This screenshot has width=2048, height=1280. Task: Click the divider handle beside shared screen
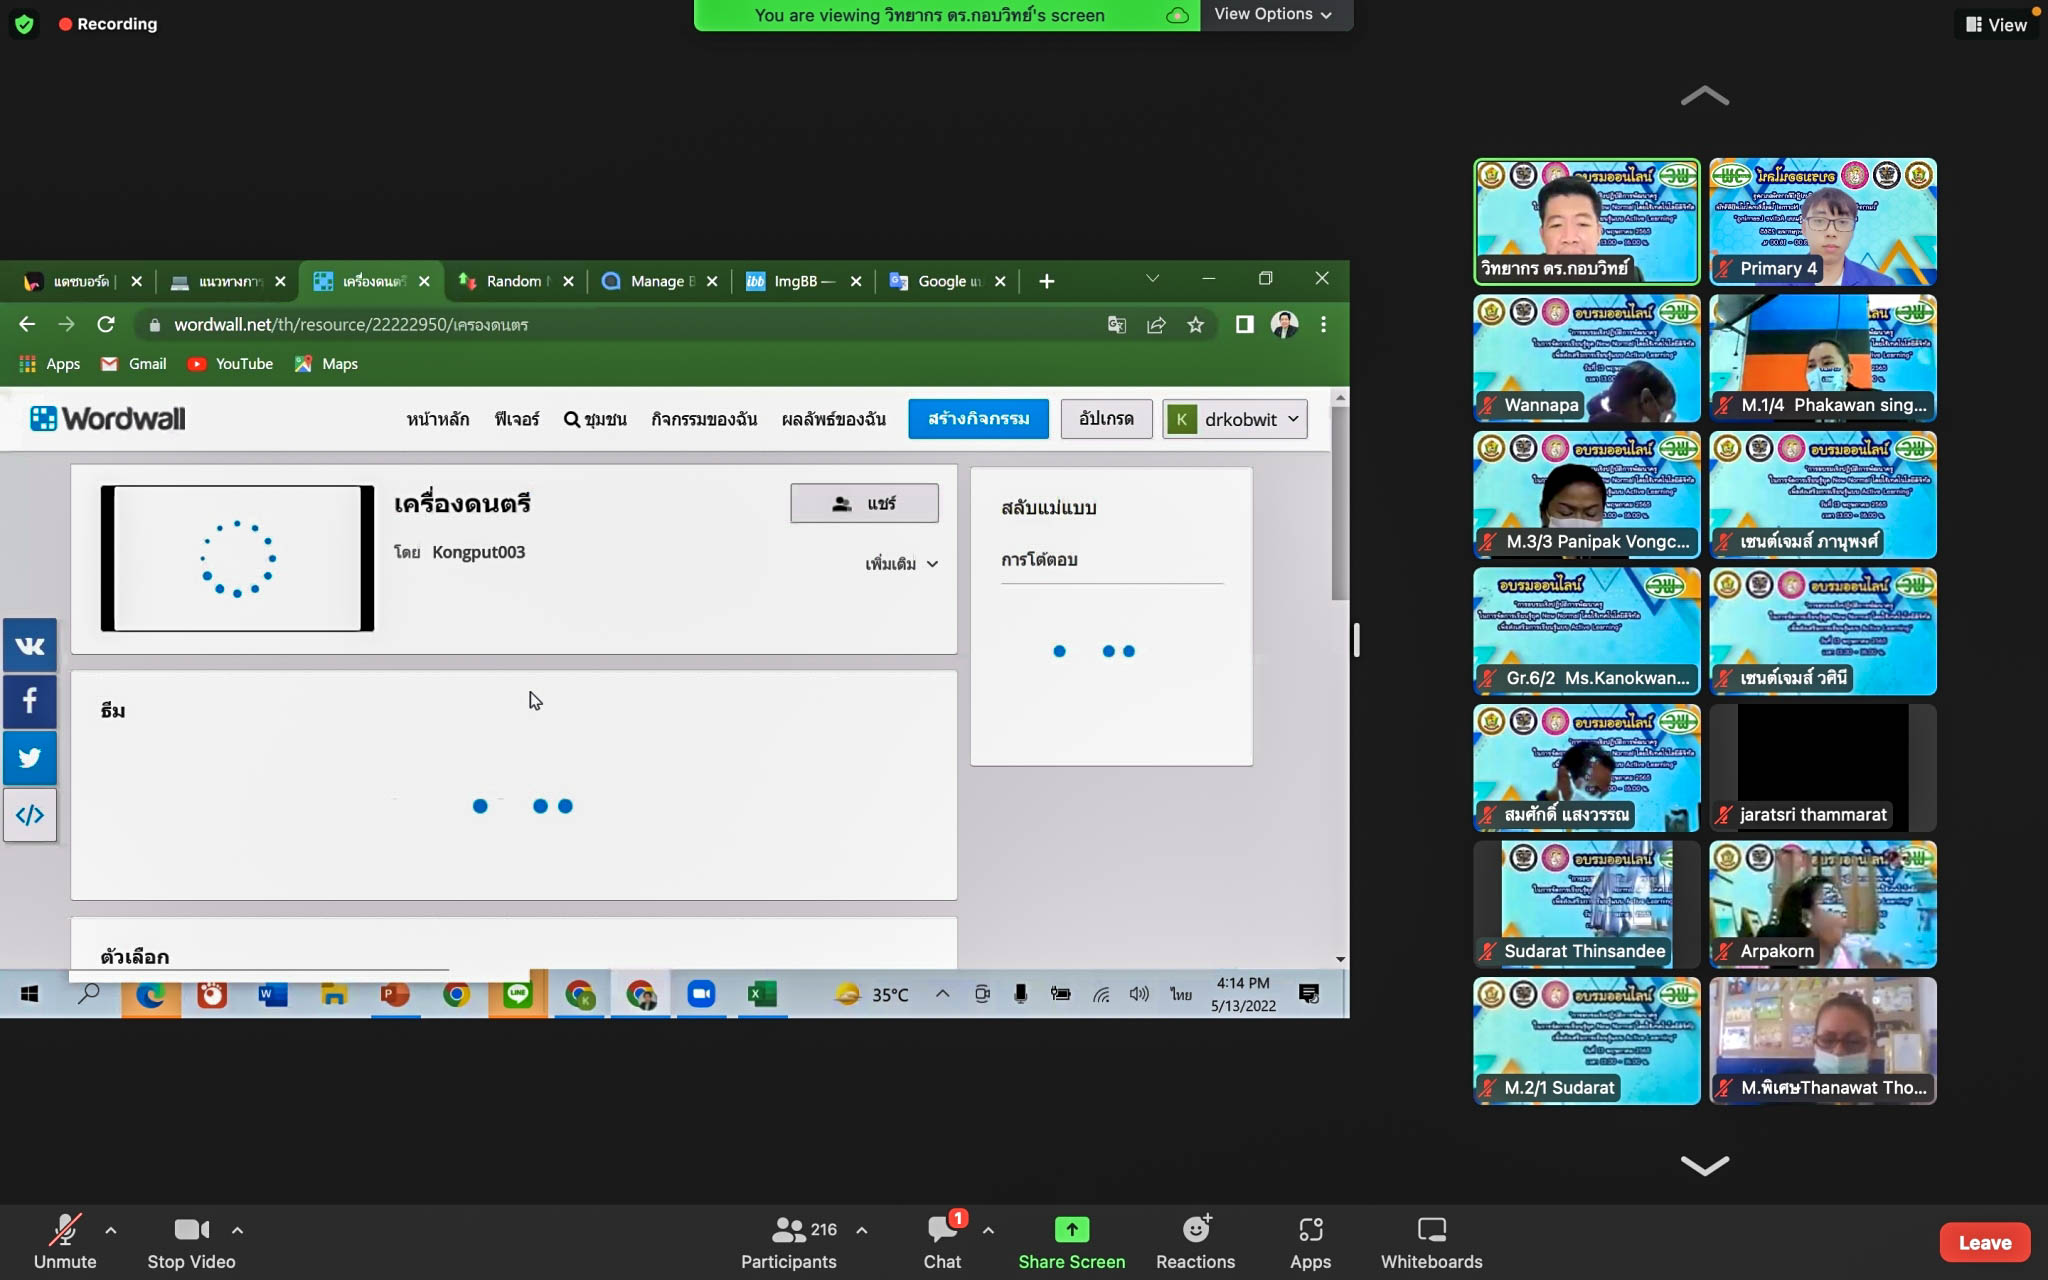[1357, 640]
